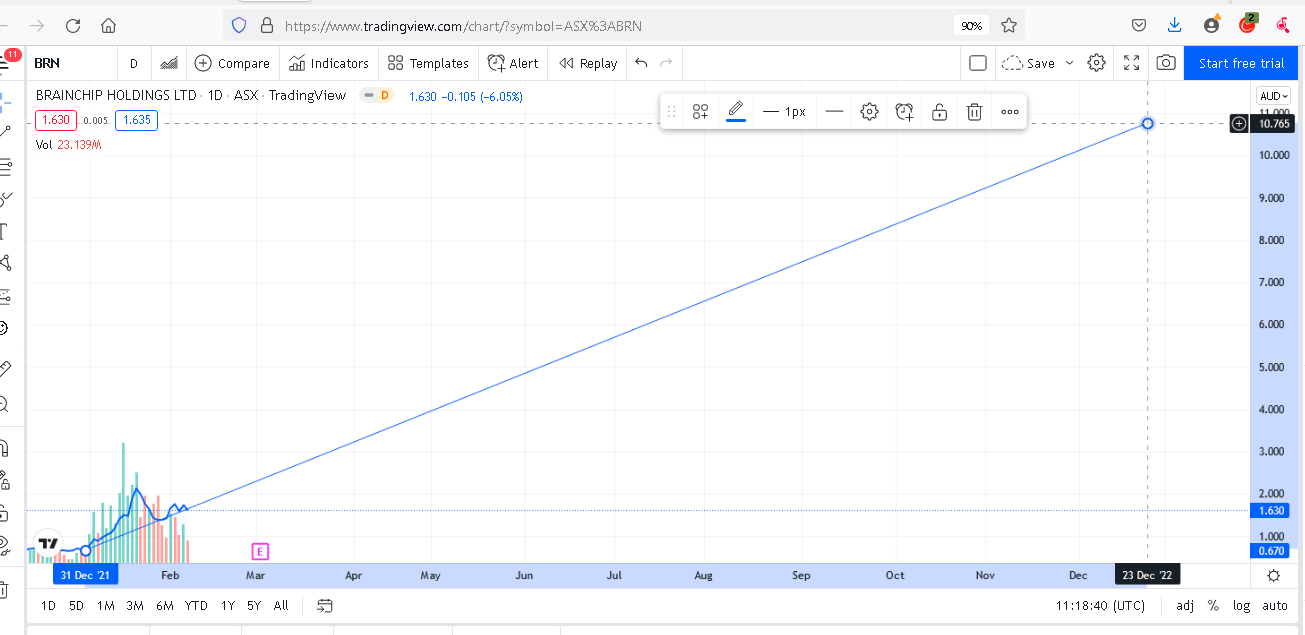Click the earnings E marker
Viewport: 1305px width, 635px height.
point(259,551)
